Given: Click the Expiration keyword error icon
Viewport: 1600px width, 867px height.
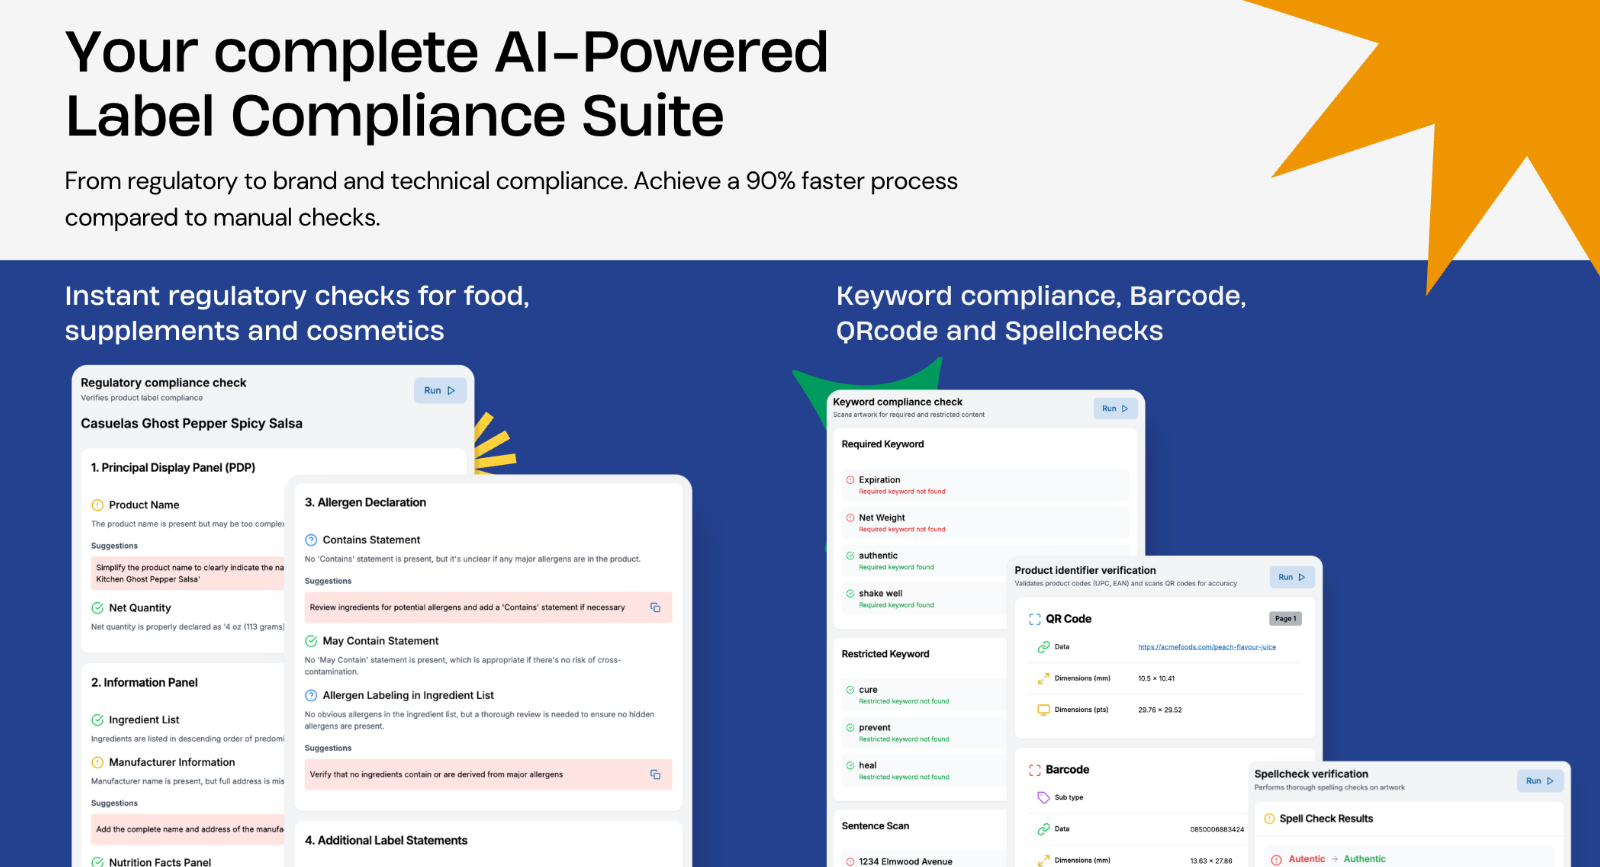Looking at the screenshot, I should coord(850,480).
